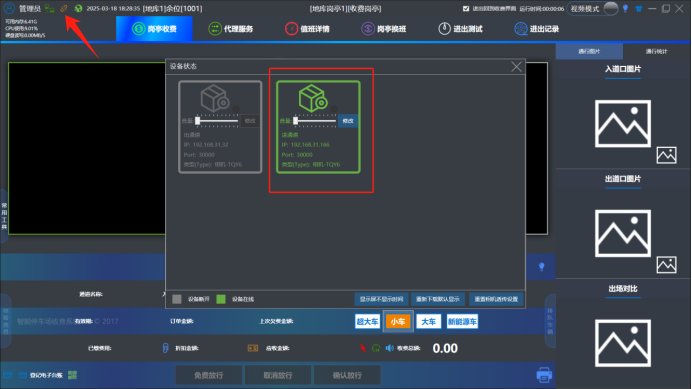Click the small image icon under 出道口图片
The height and width of the screenshot is (389, 692).
(666, 265)
